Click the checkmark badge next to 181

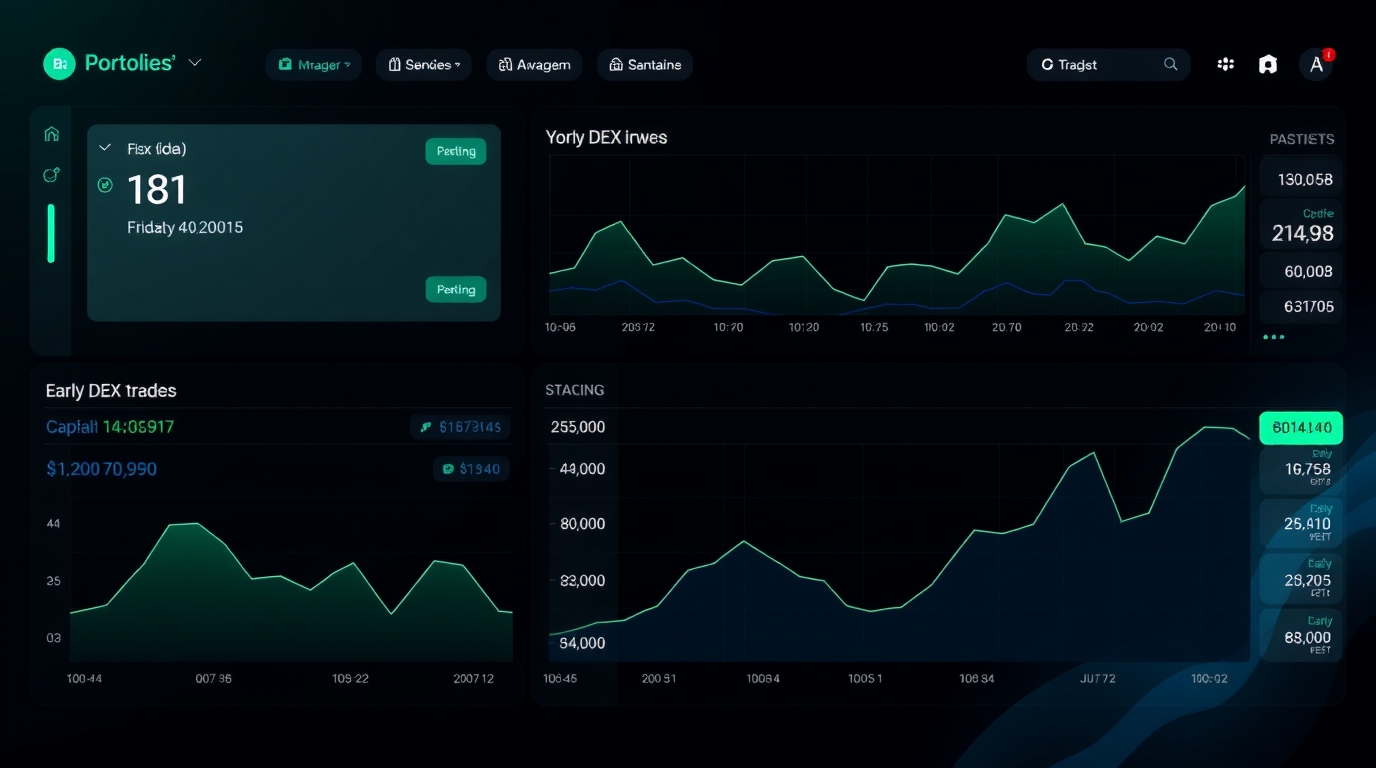point(105,185)
